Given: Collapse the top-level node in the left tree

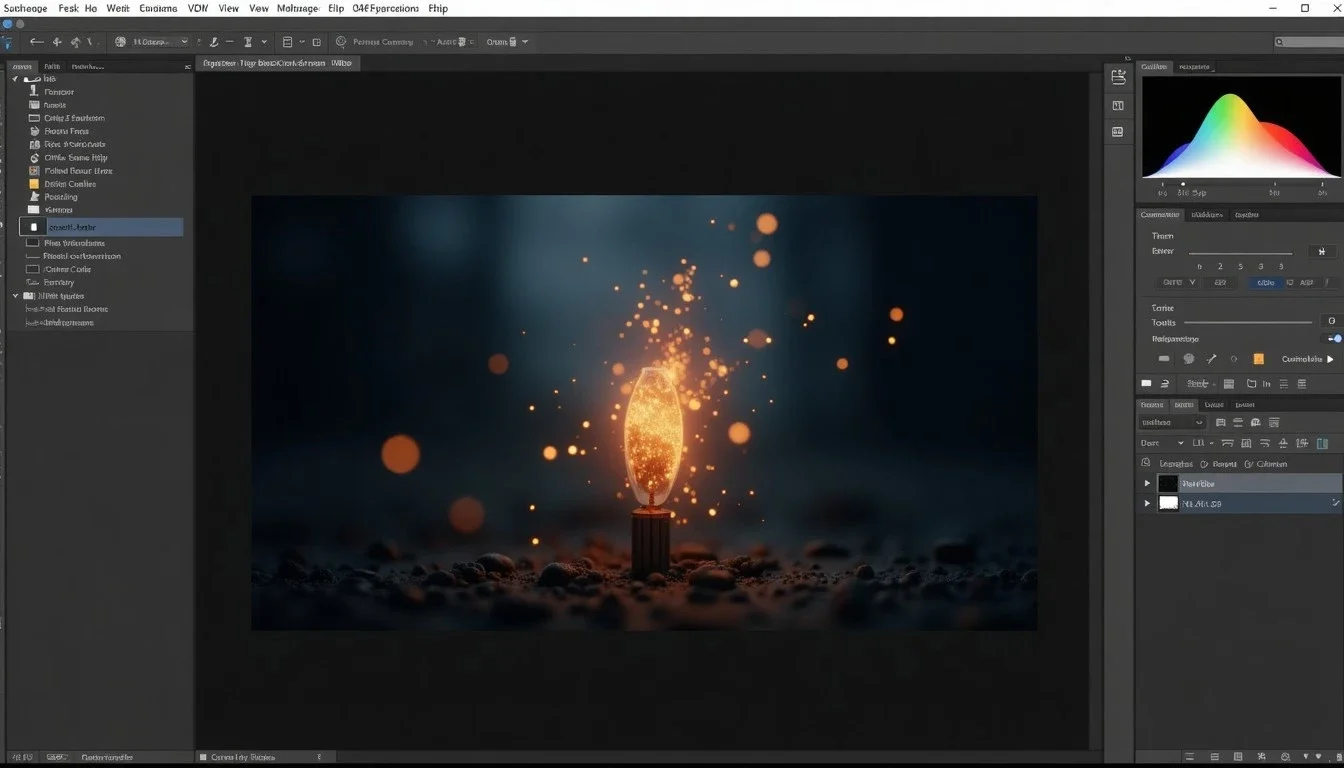Looking at the screenshot, I should pos(15,78).
